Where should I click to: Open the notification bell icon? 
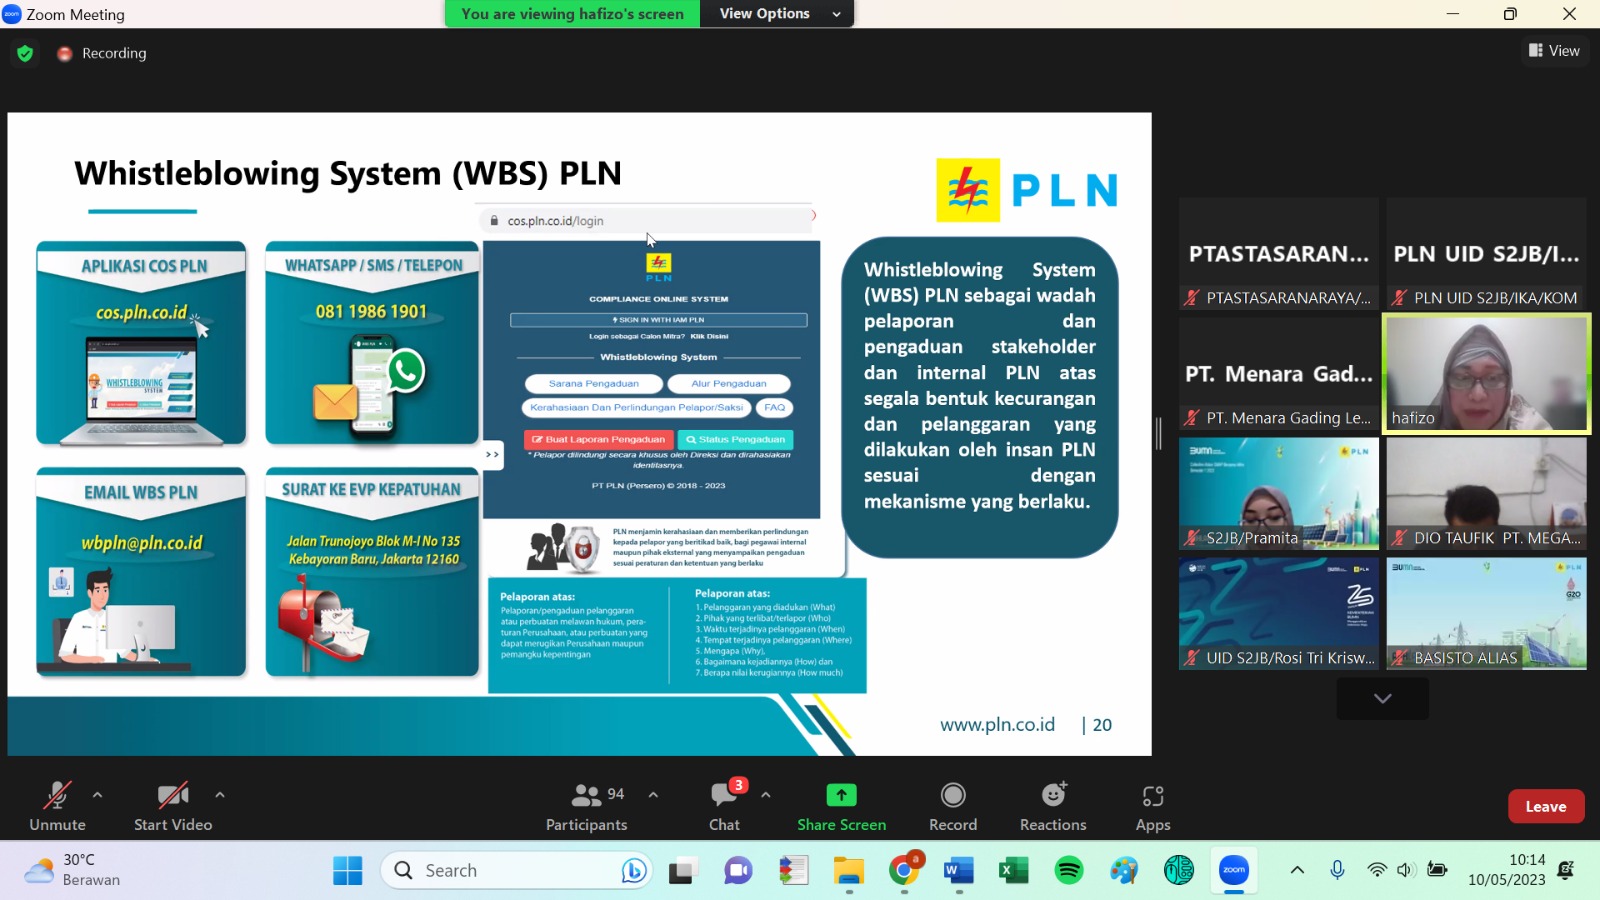1567,870
